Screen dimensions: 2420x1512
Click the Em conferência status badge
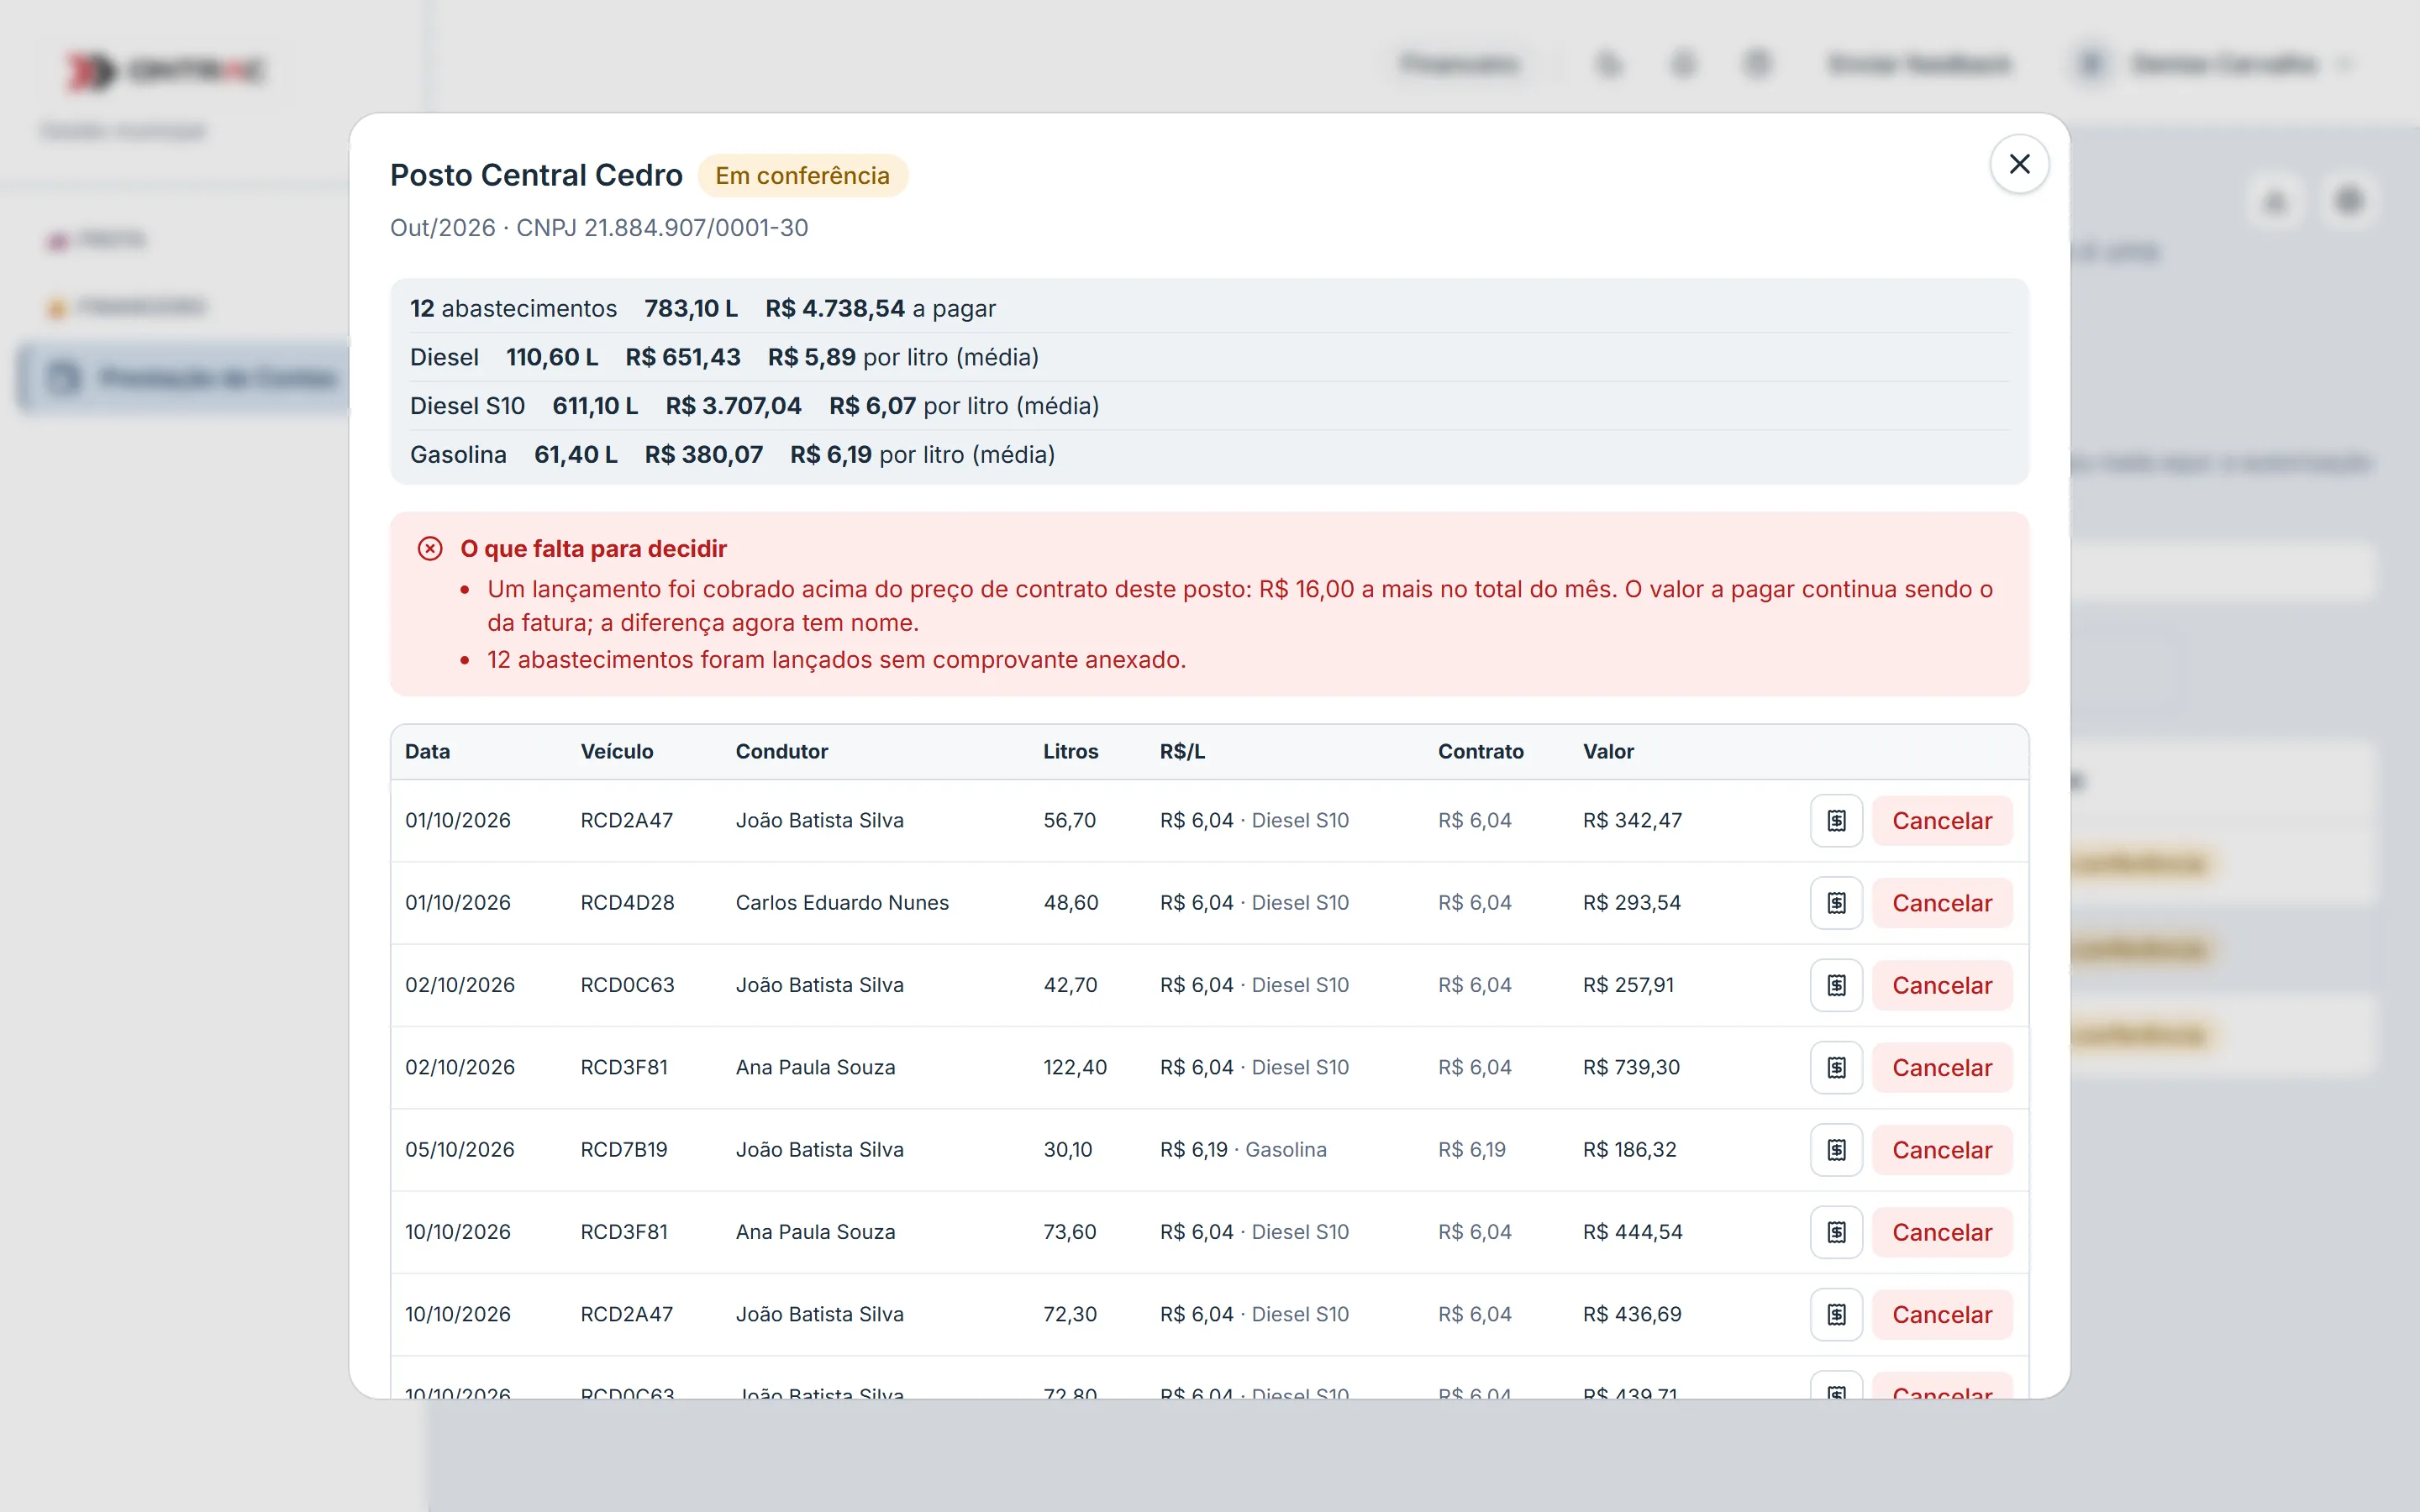point(802,176)
